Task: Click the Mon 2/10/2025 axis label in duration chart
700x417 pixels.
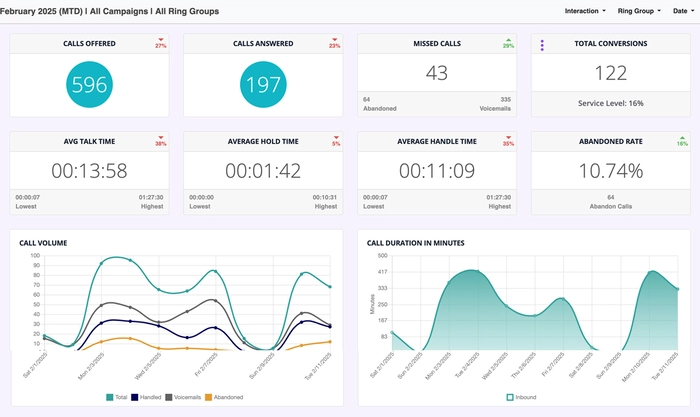Action: point(636,367)
